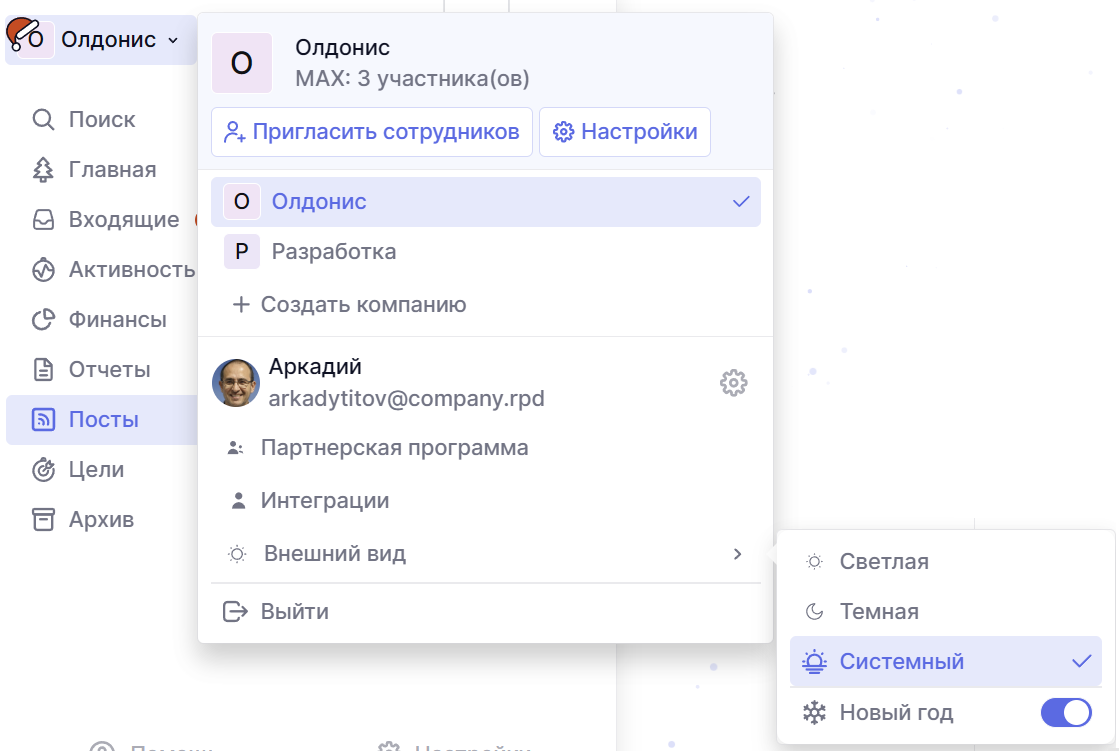
Task: Open user profile settings gear next to Аркадий
Action: tap(733, 383)
